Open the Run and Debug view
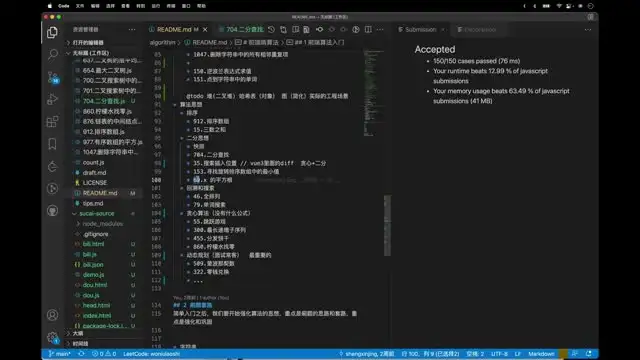Screen dimensions: 640x360 tap(52, 99)
